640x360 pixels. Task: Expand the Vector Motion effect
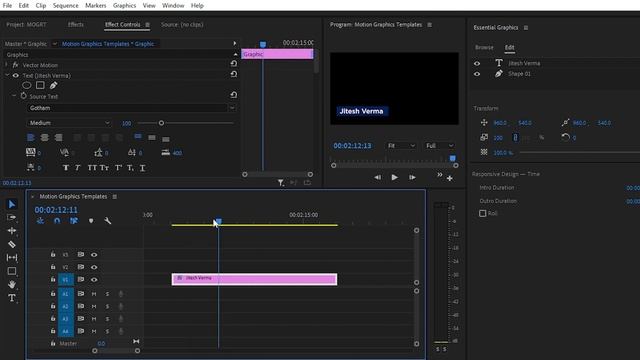coord(6,64)
